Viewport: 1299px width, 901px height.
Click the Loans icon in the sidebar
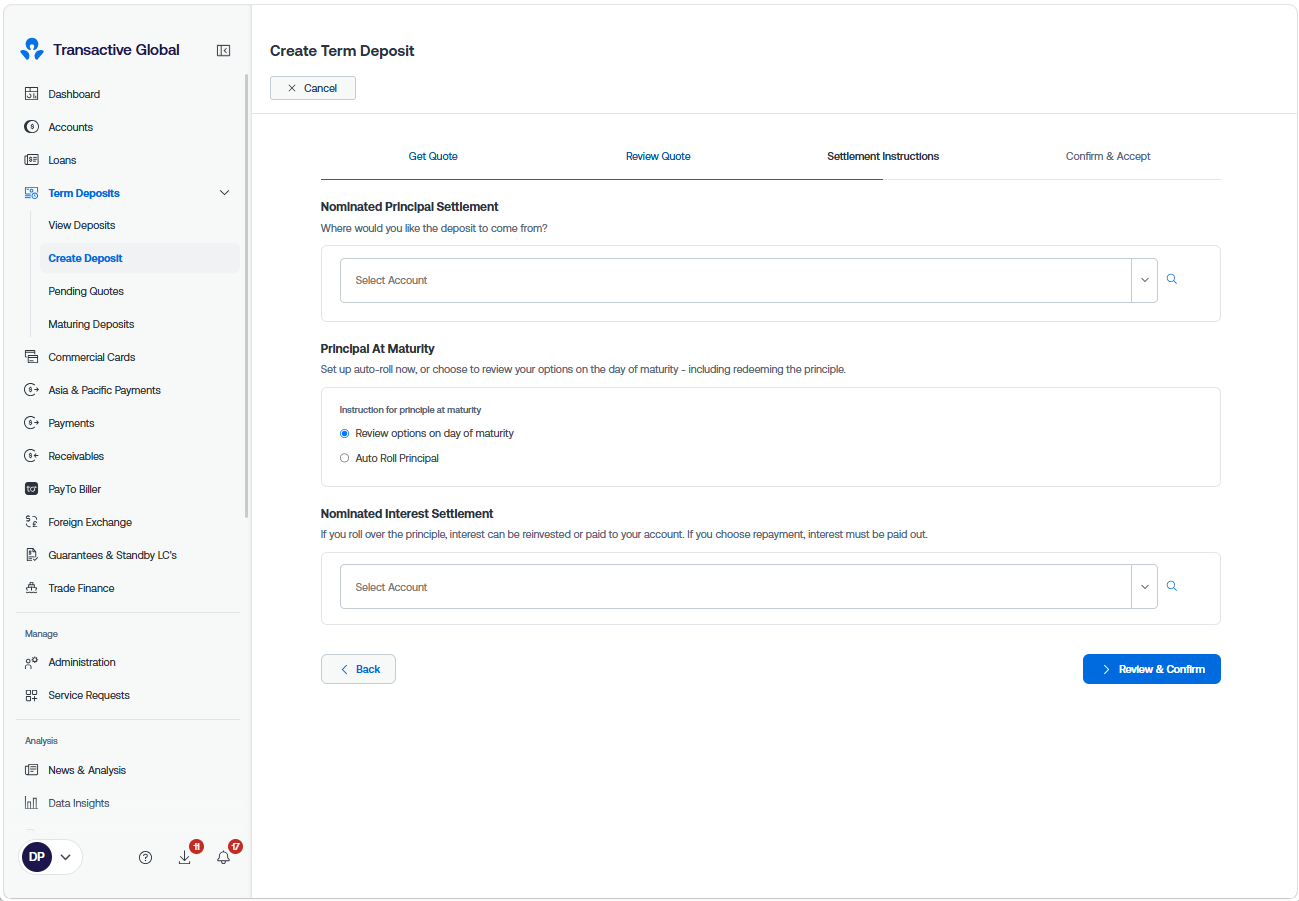(x=31, y=160)
